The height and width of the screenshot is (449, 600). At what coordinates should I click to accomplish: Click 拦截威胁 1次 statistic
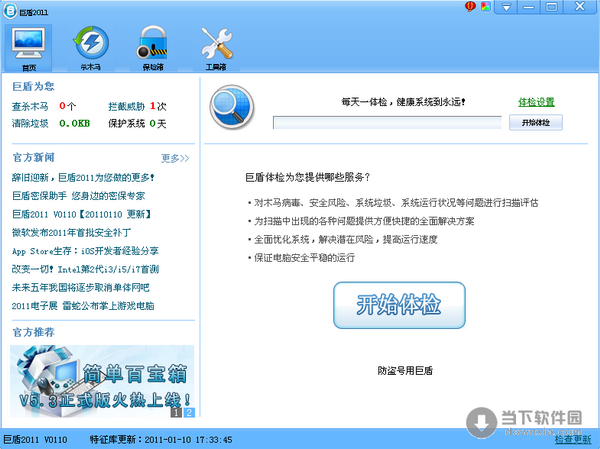137,106
